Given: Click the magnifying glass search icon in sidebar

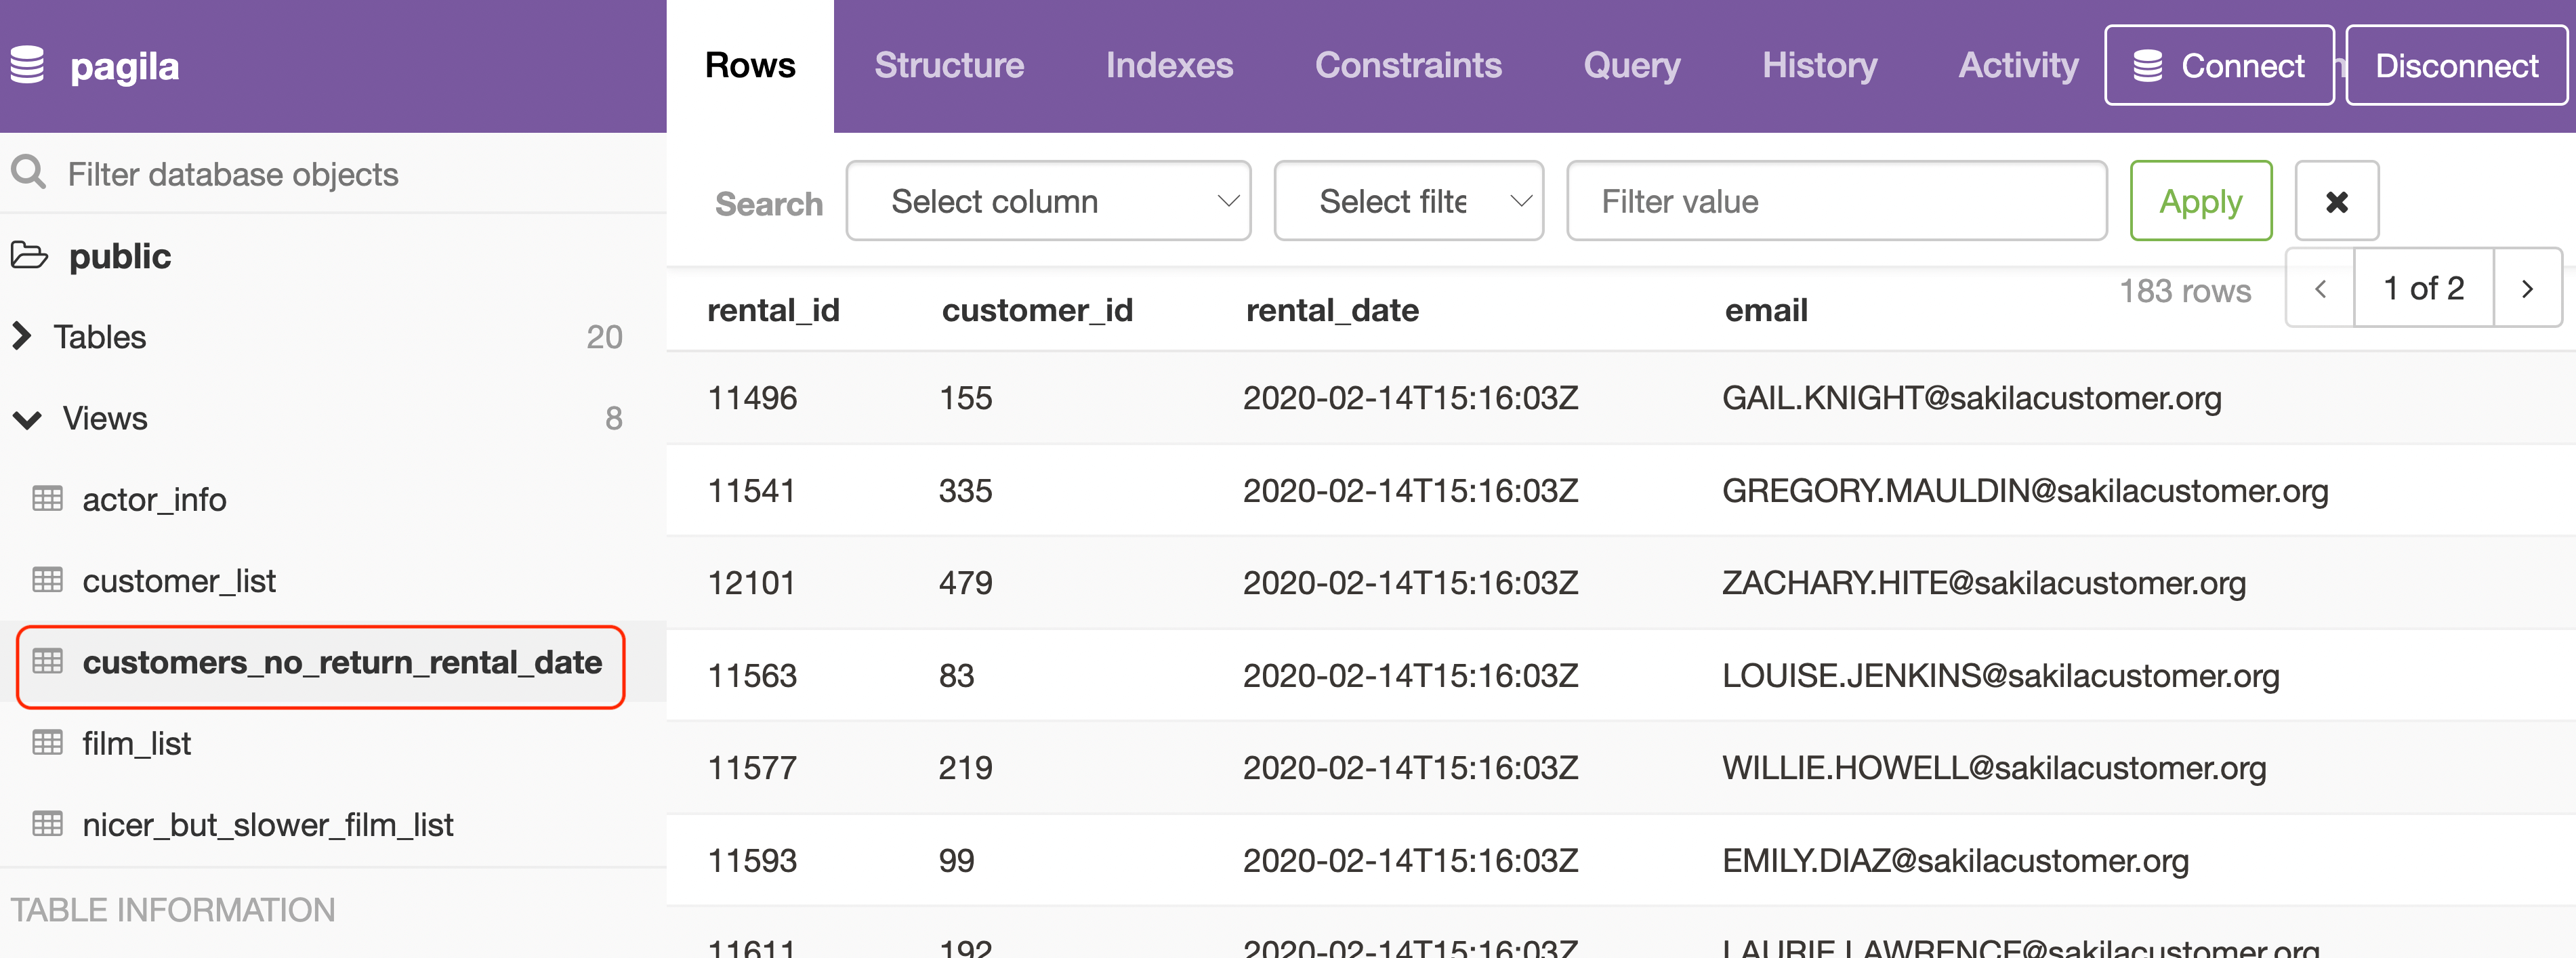Looking at the screenshot, I should 28,172.
